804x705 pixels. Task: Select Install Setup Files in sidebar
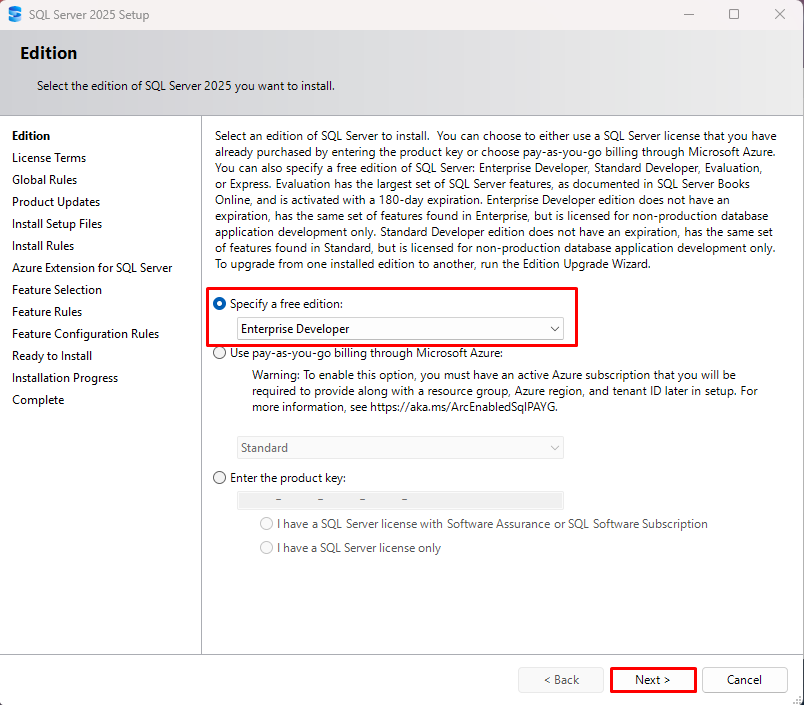coord(57,224)
